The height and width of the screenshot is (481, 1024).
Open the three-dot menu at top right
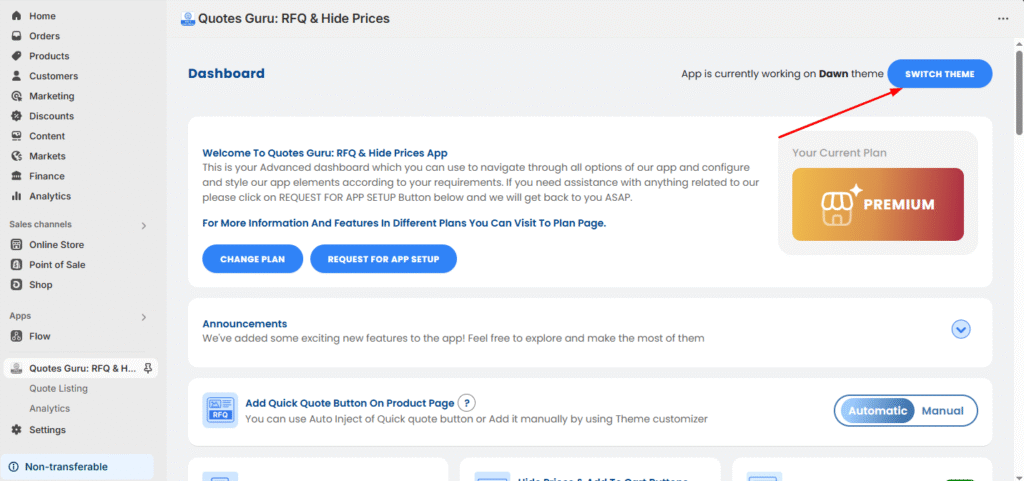click(x=1003, y=19)
